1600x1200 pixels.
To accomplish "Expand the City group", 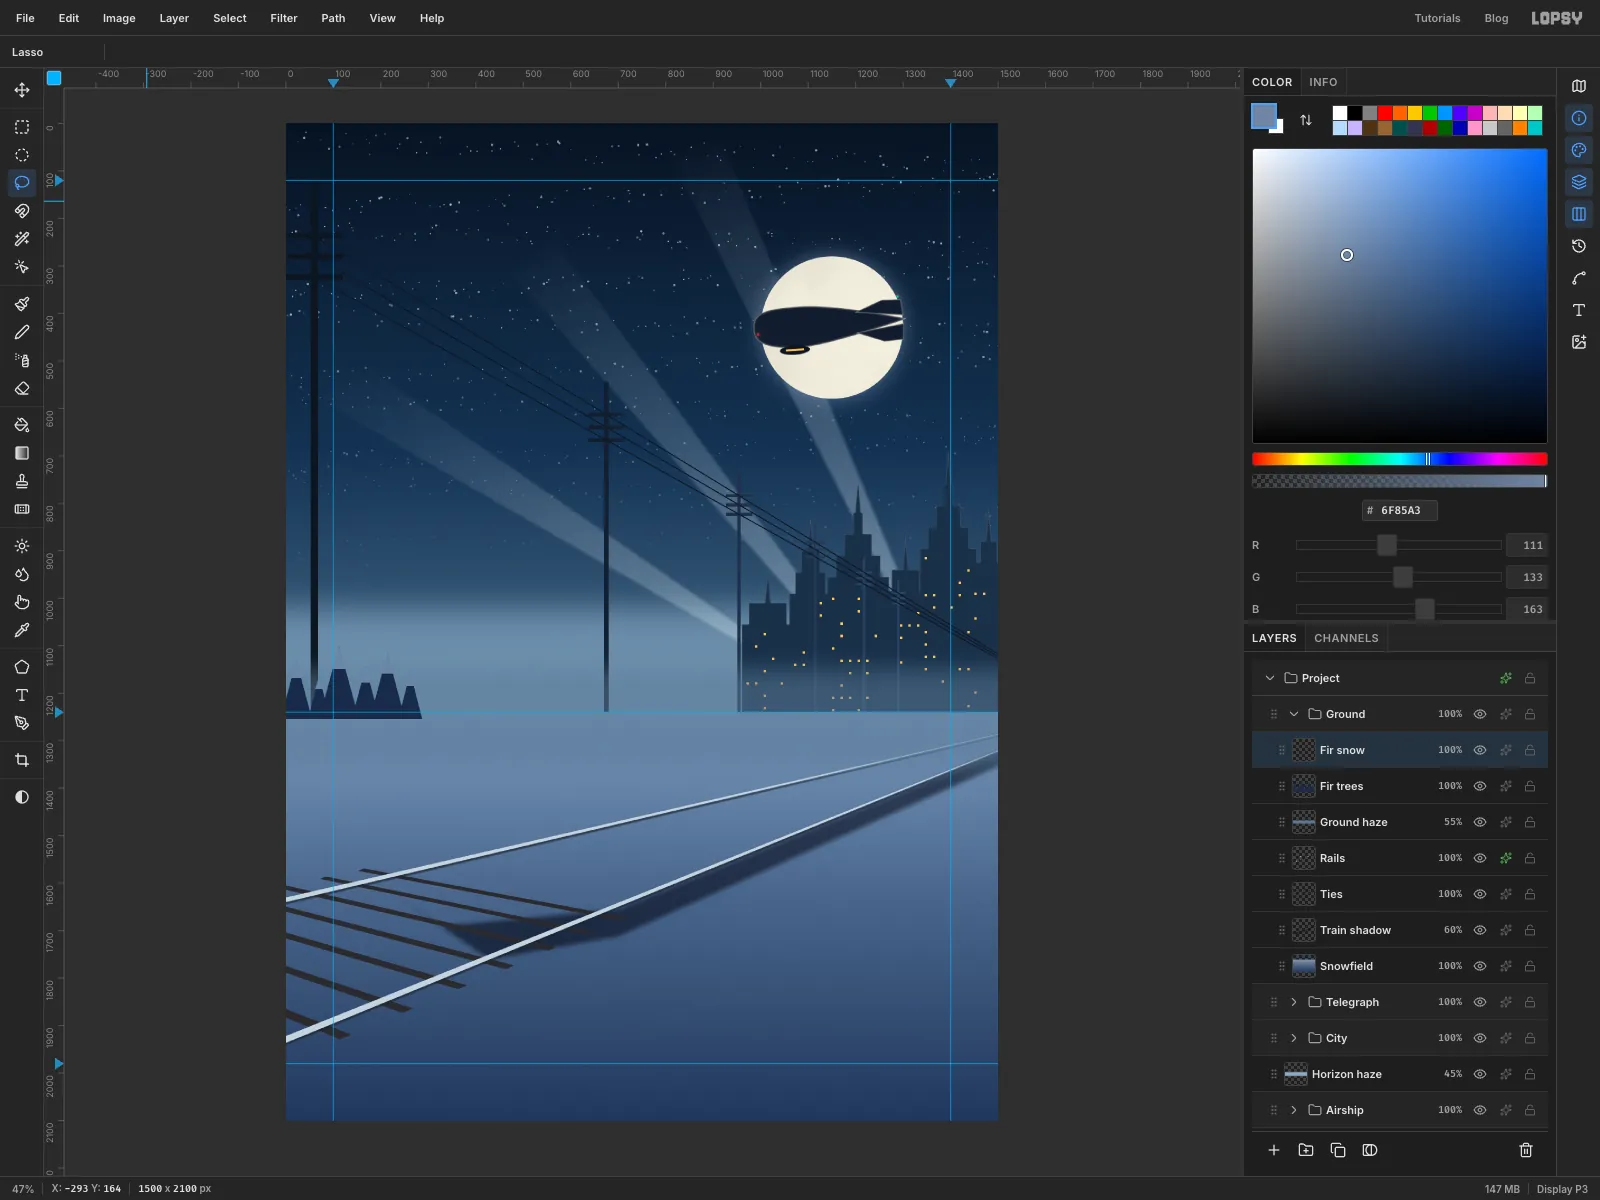I will pyautogui.click(x=1294, y=1038).
